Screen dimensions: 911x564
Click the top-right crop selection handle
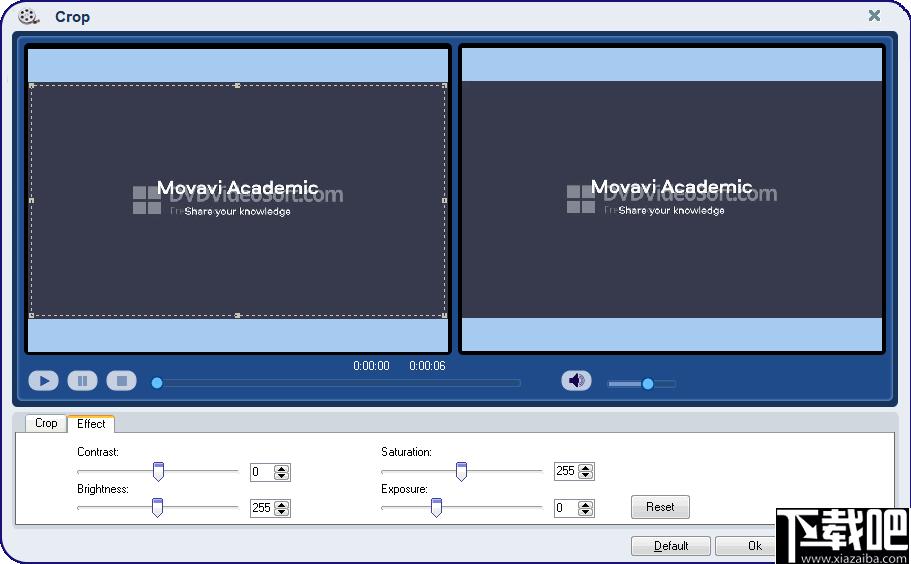tap(444, 85)
